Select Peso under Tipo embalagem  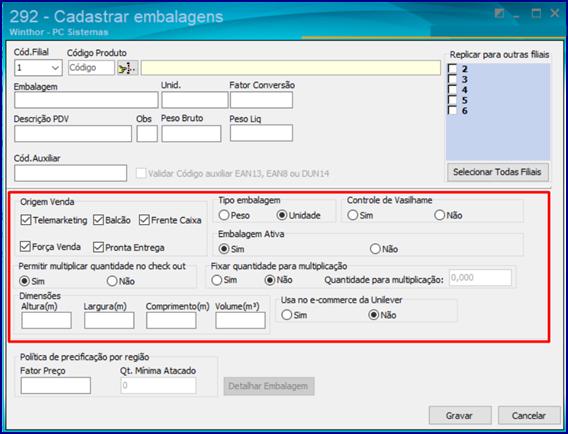[224, 215]
